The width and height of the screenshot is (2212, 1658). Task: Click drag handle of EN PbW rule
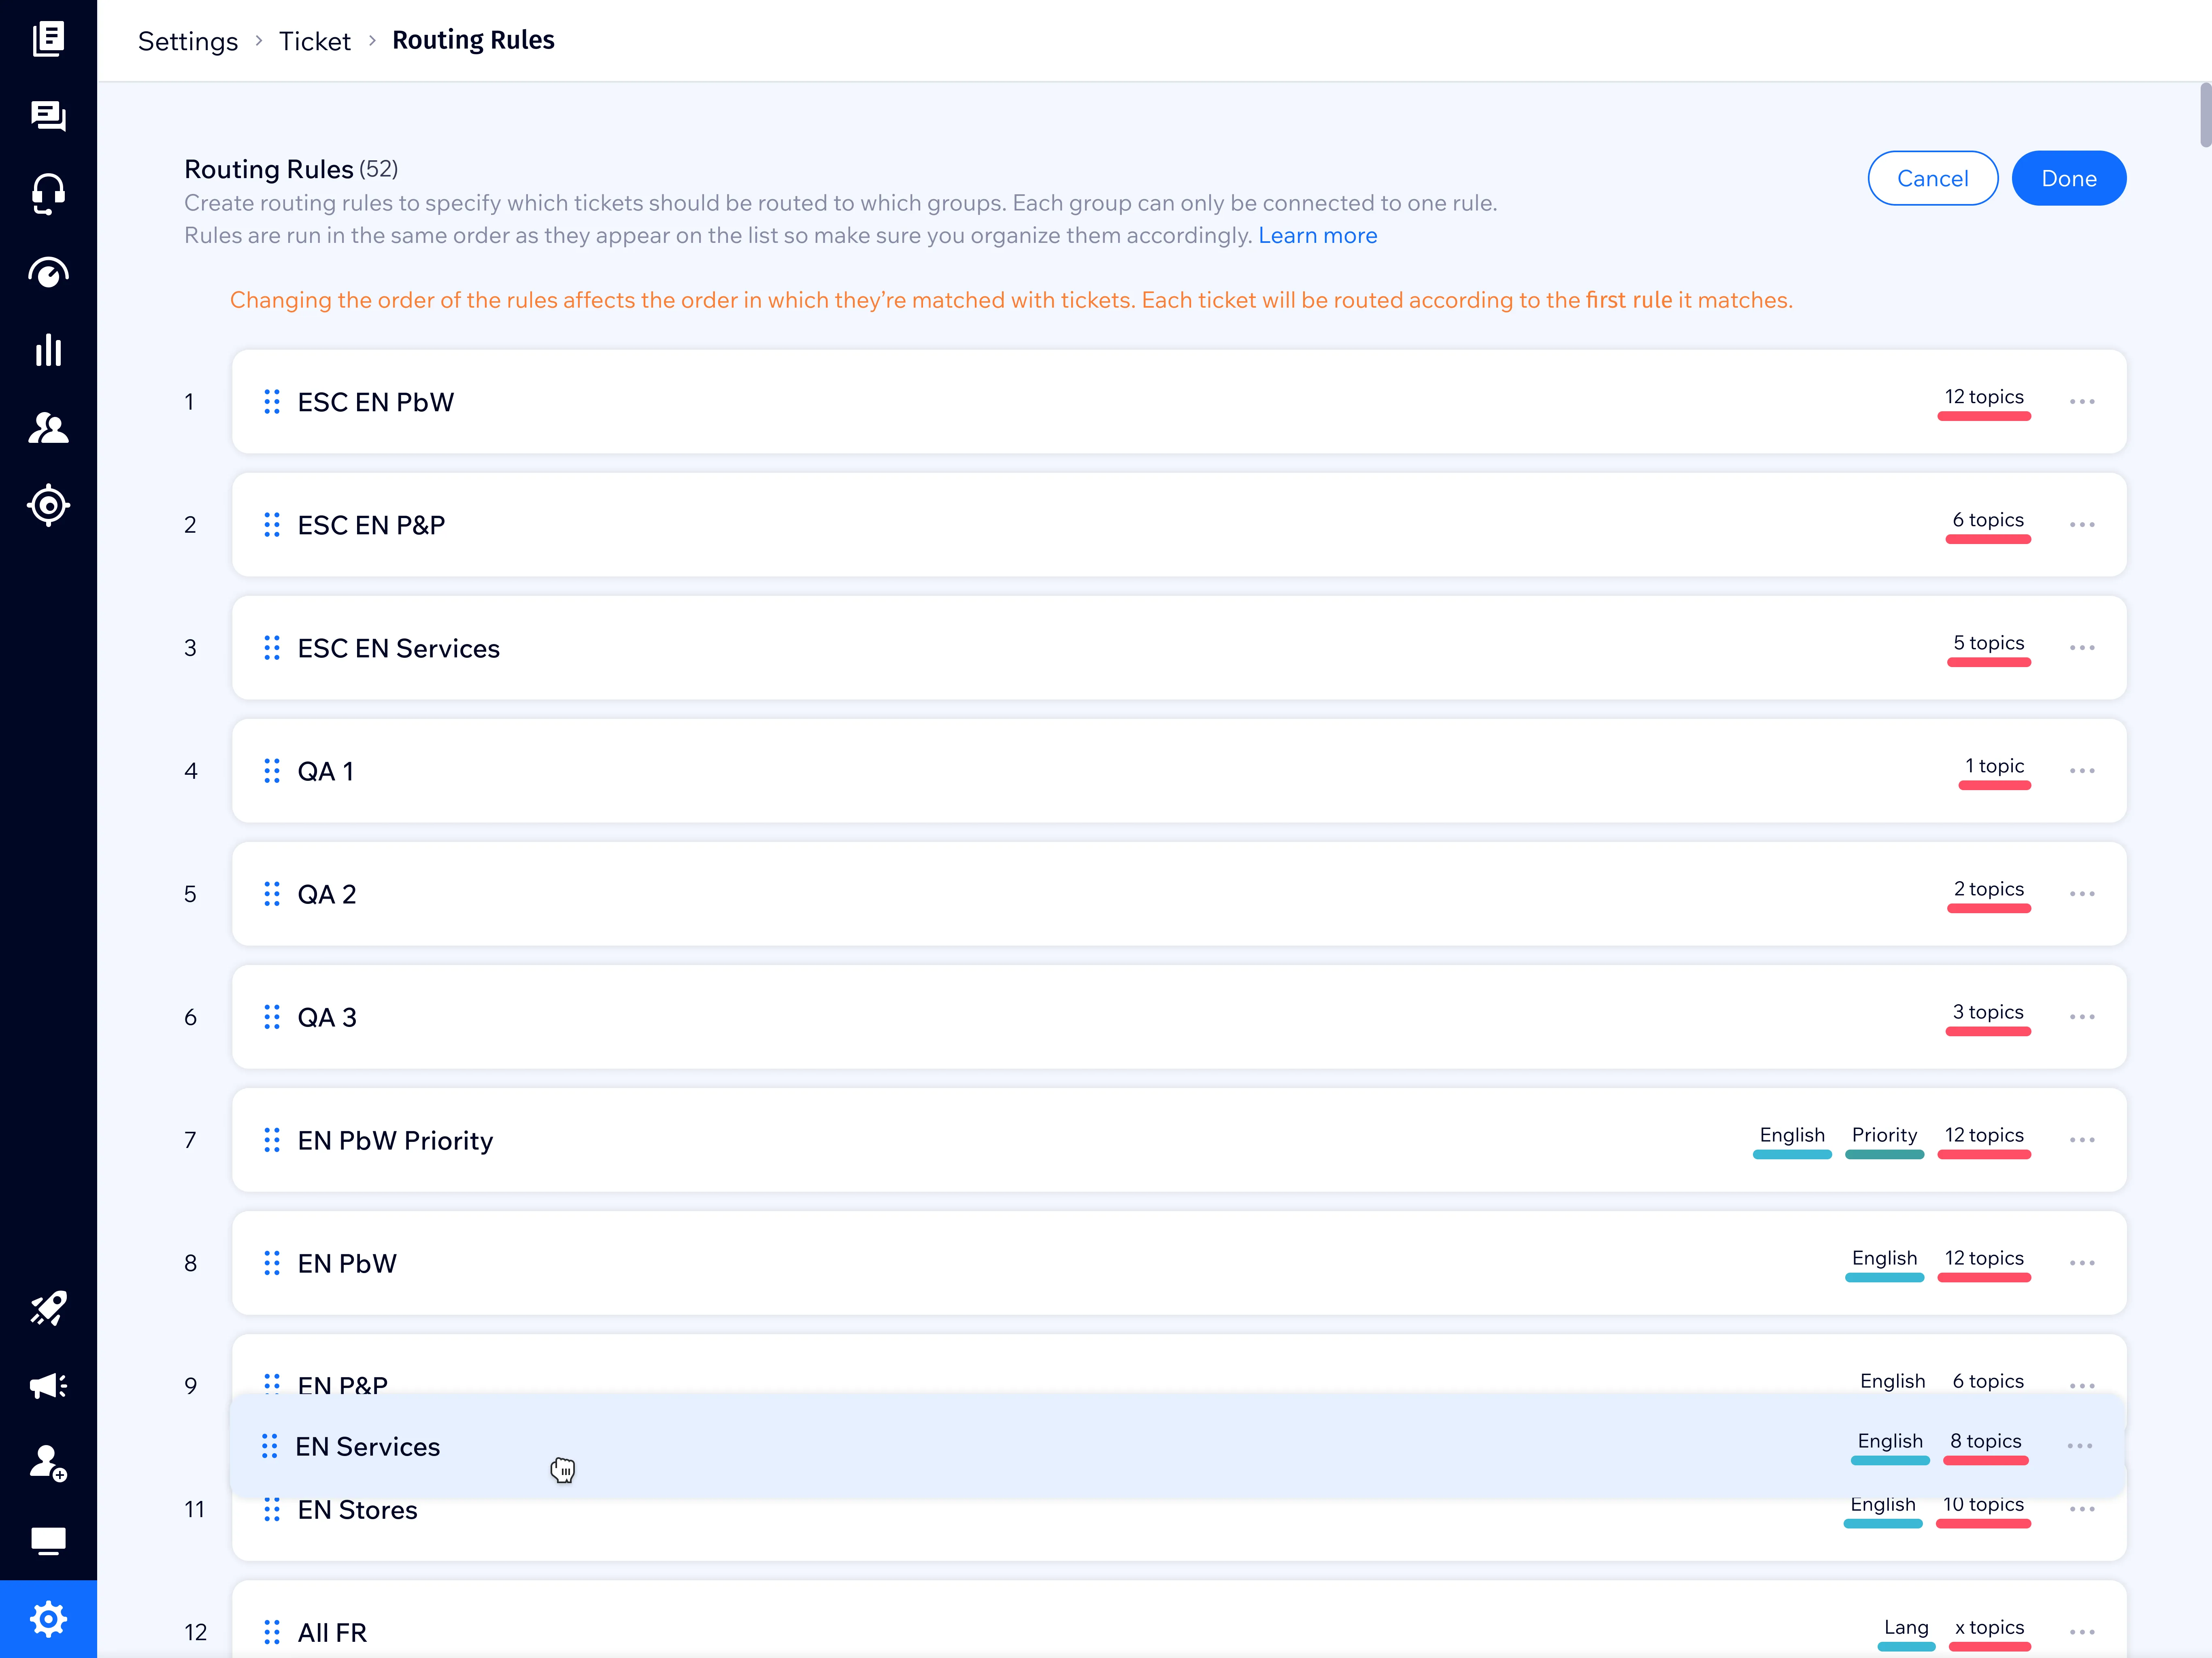point(272,1263)
